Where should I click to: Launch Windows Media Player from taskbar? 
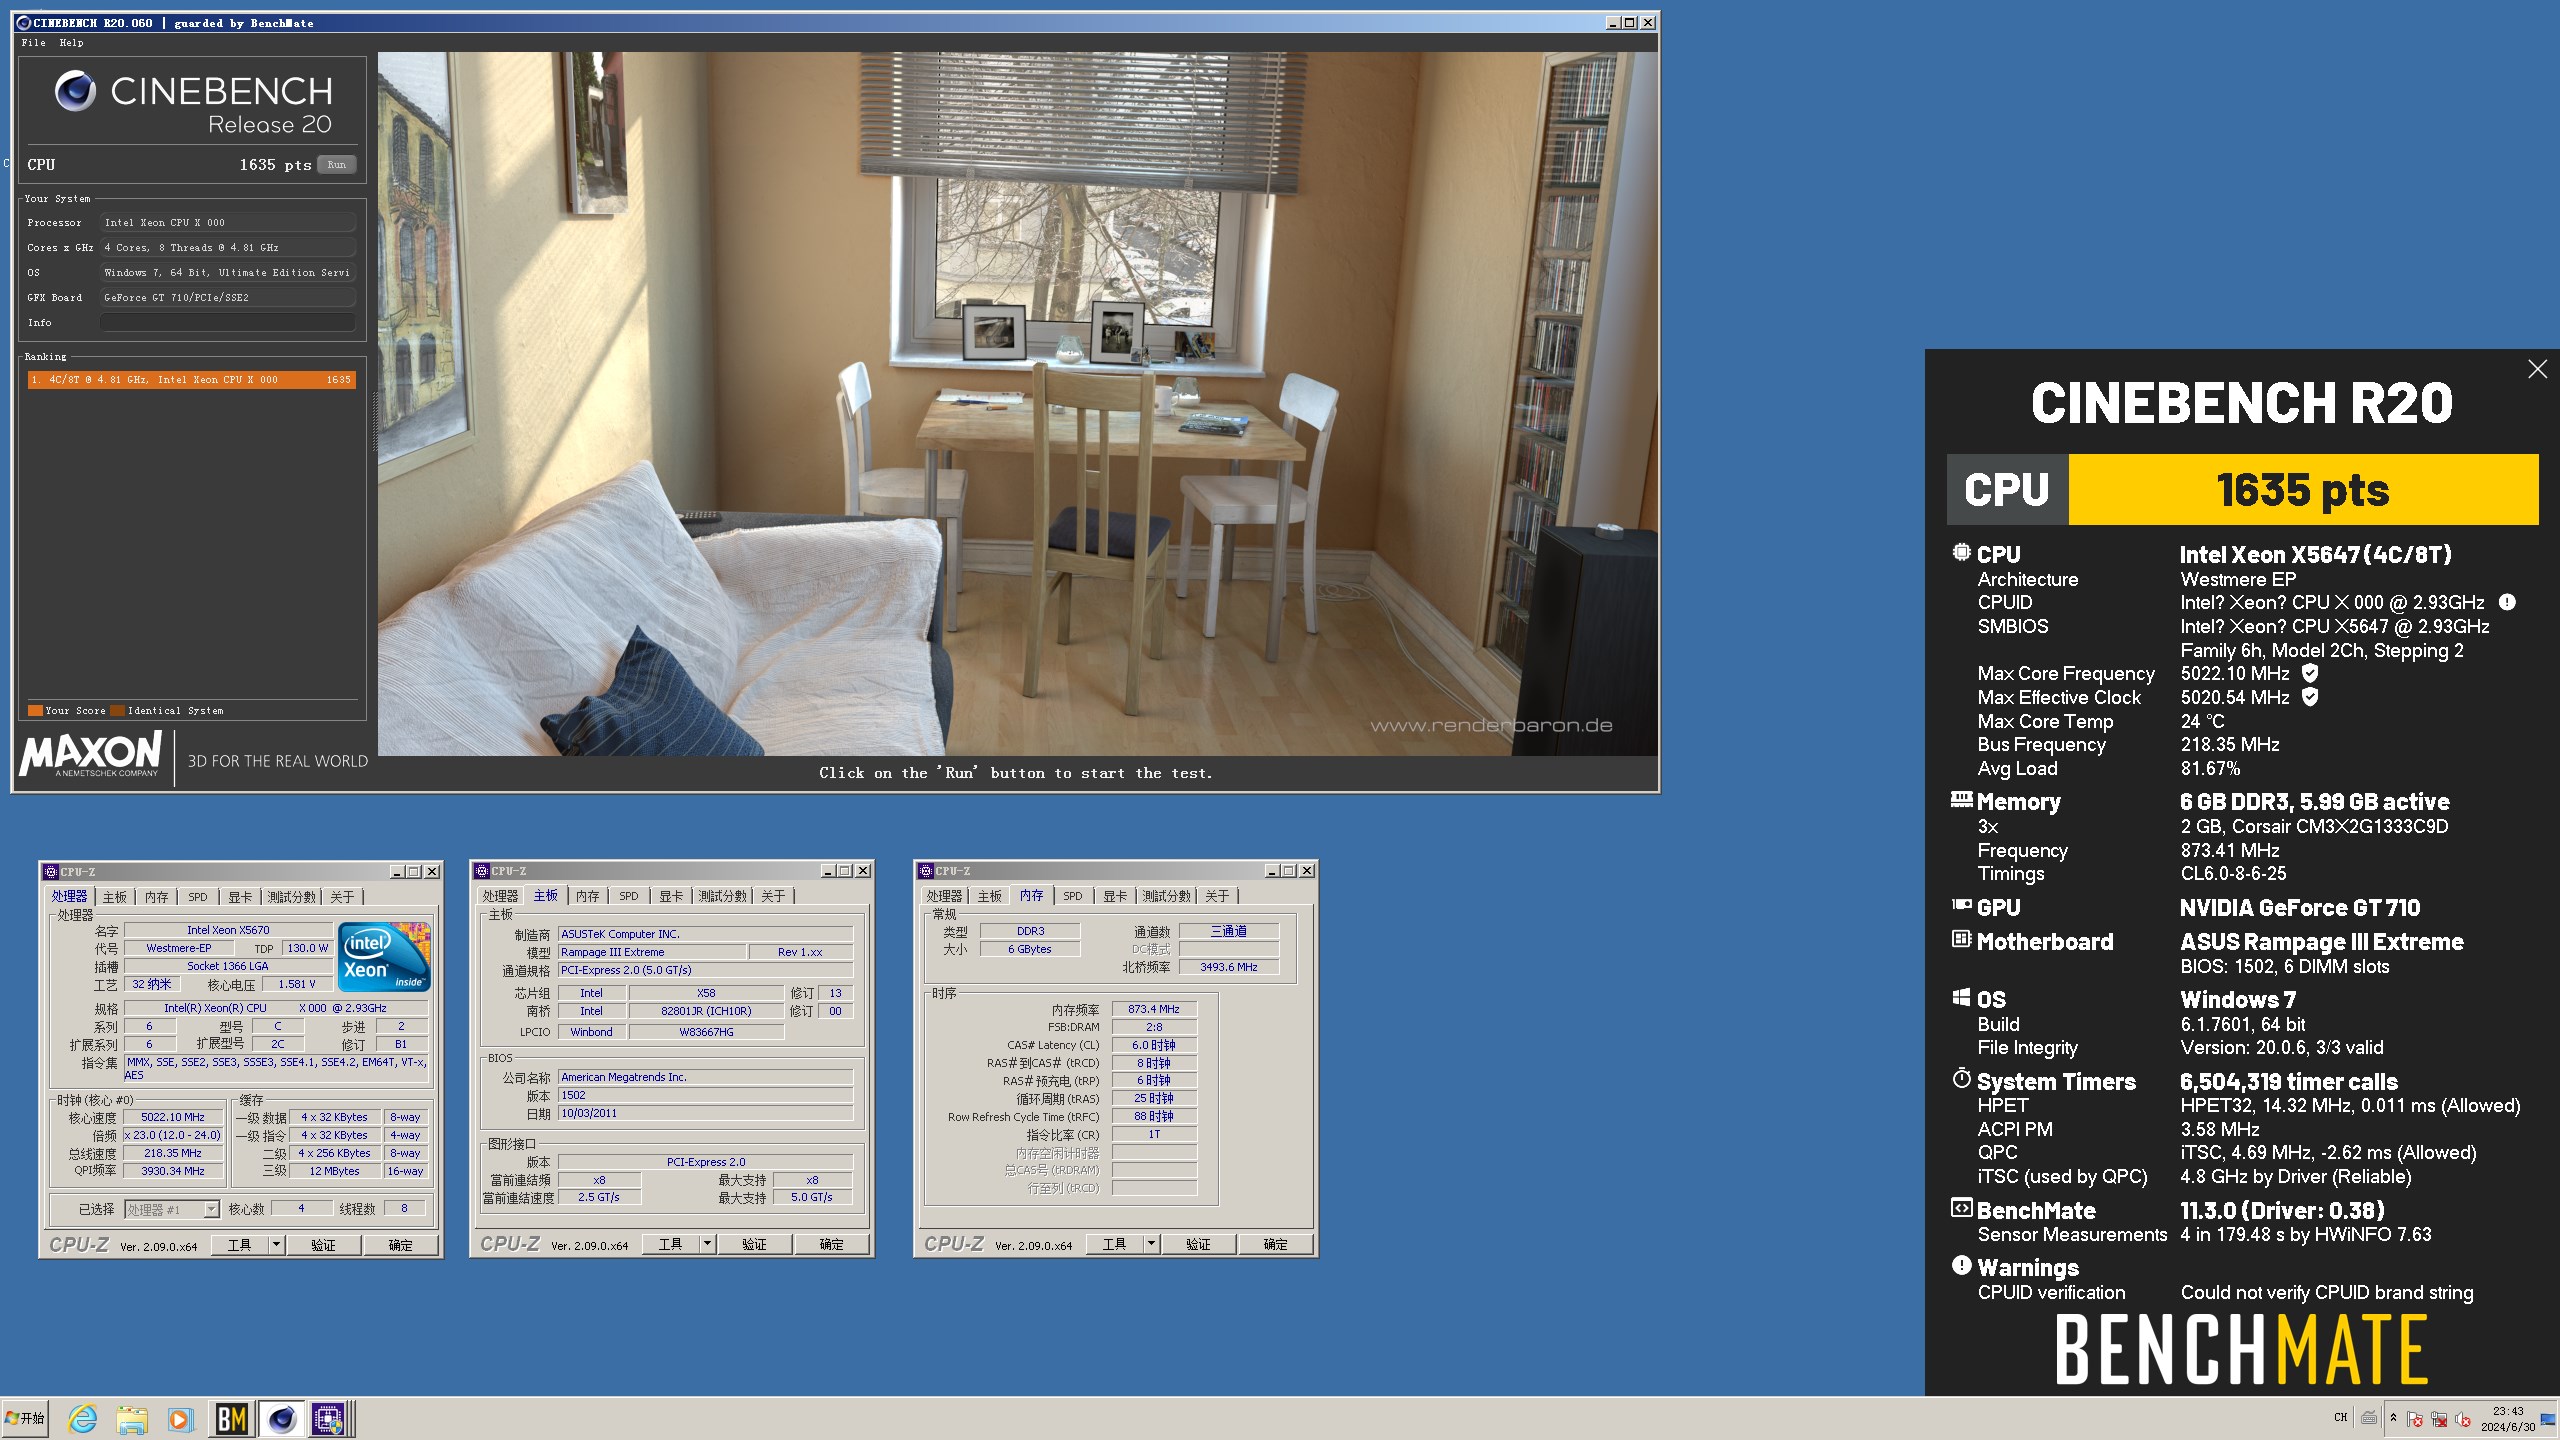[179, 1419]
